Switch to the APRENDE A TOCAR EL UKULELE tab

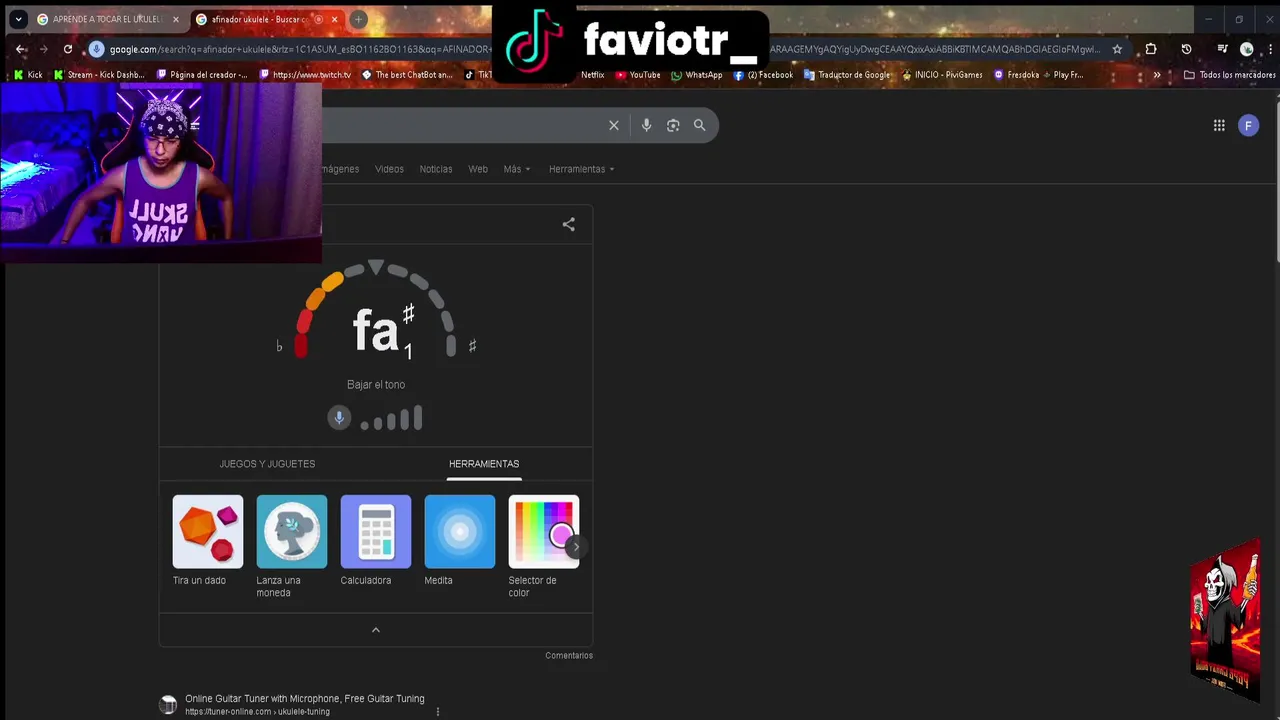point(105,19)
